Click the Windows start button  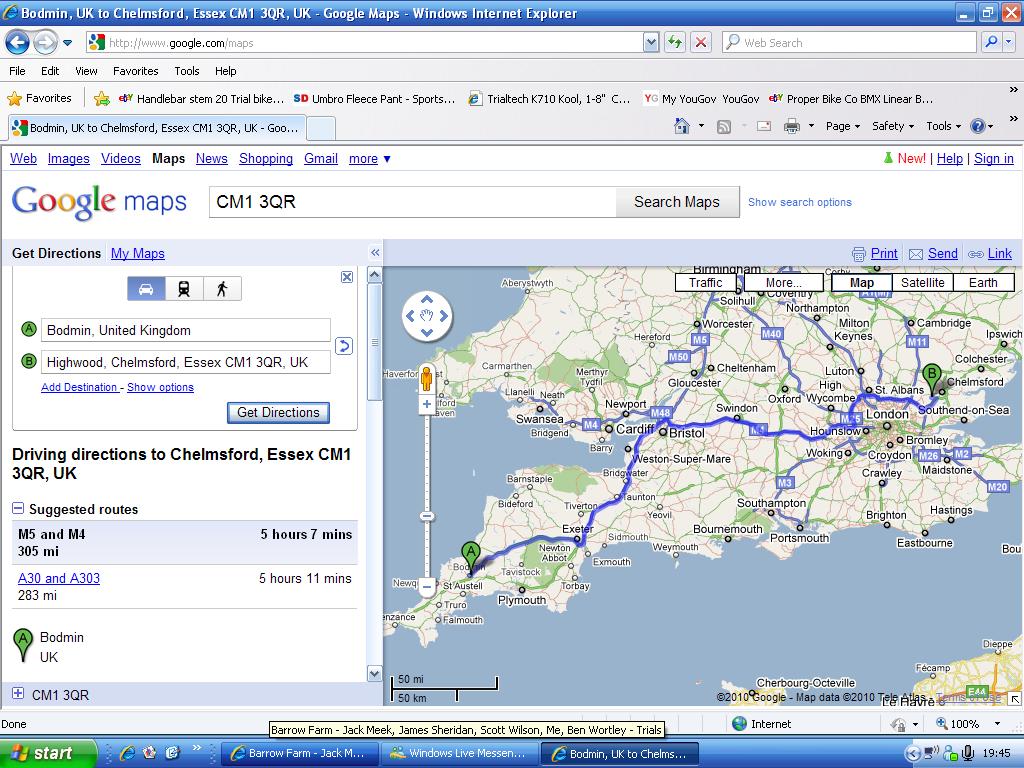point(48,754)
